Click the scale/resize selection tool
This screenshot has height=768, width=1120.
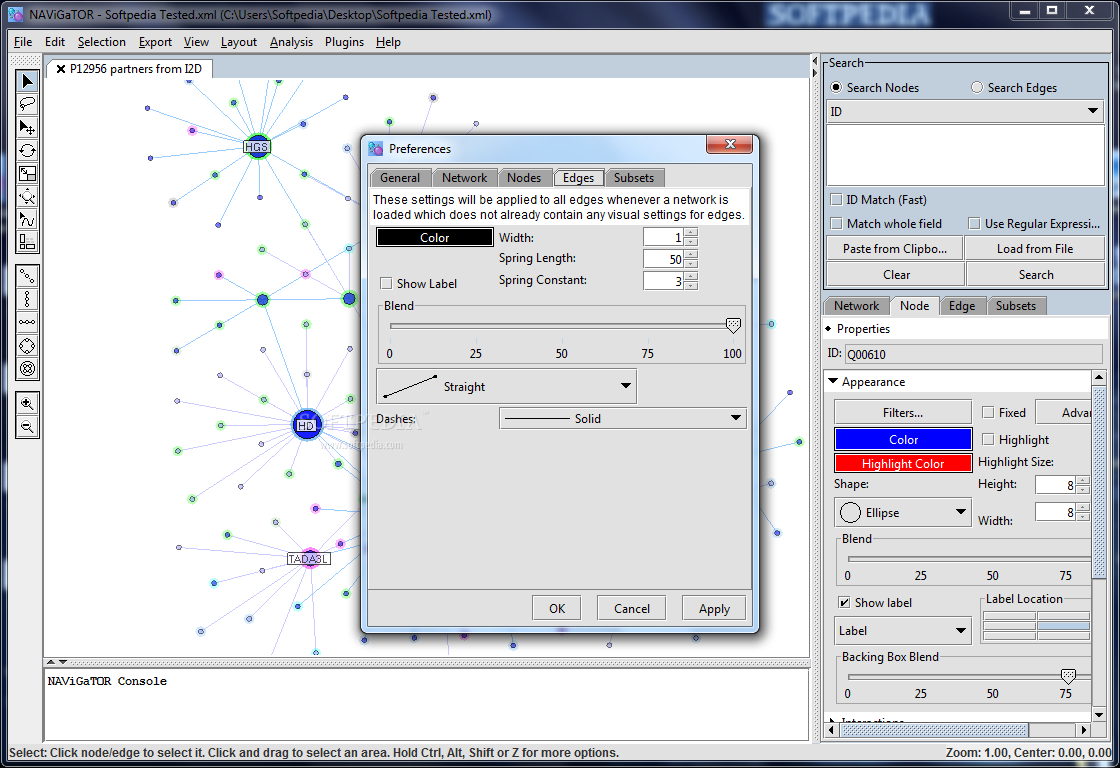click(x=27, y=174)
